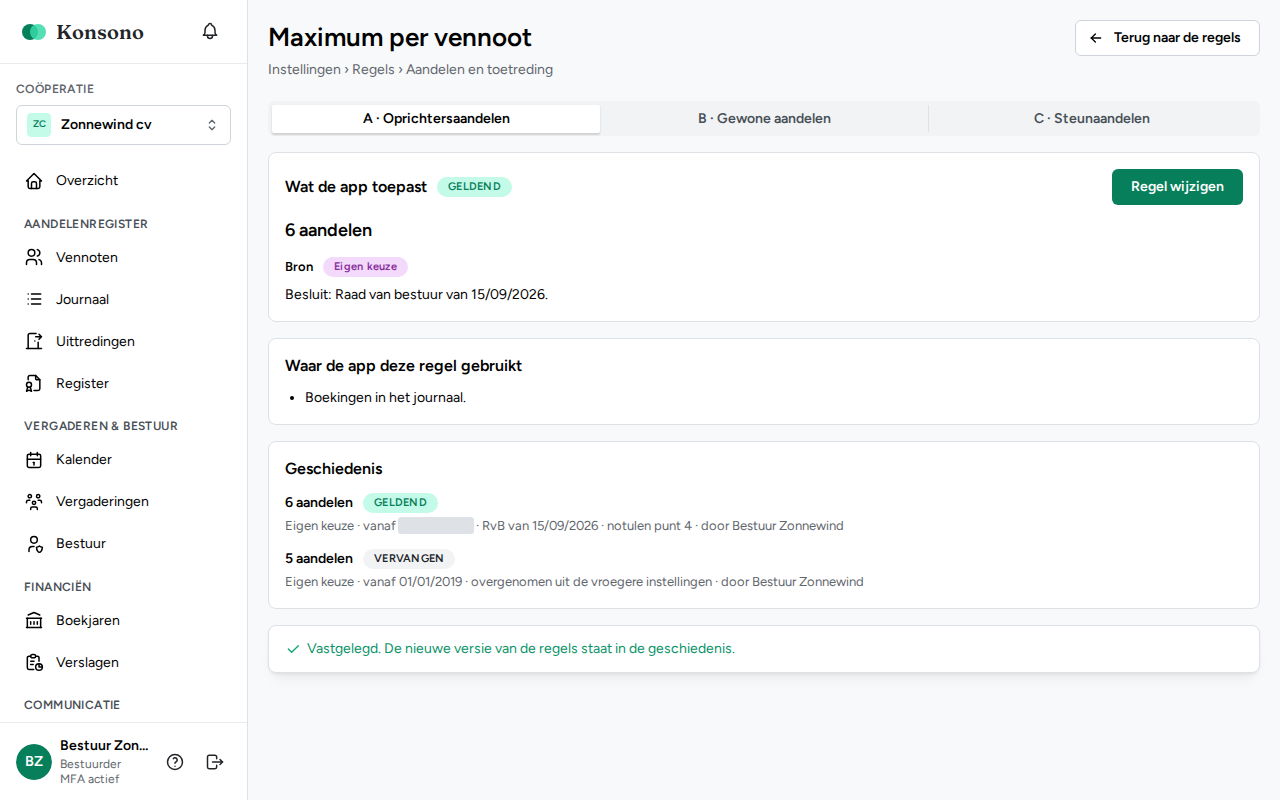Click the green checkmark in the confirmation banner
Screen dimensions: 1280x800
[x=293, y=649]
